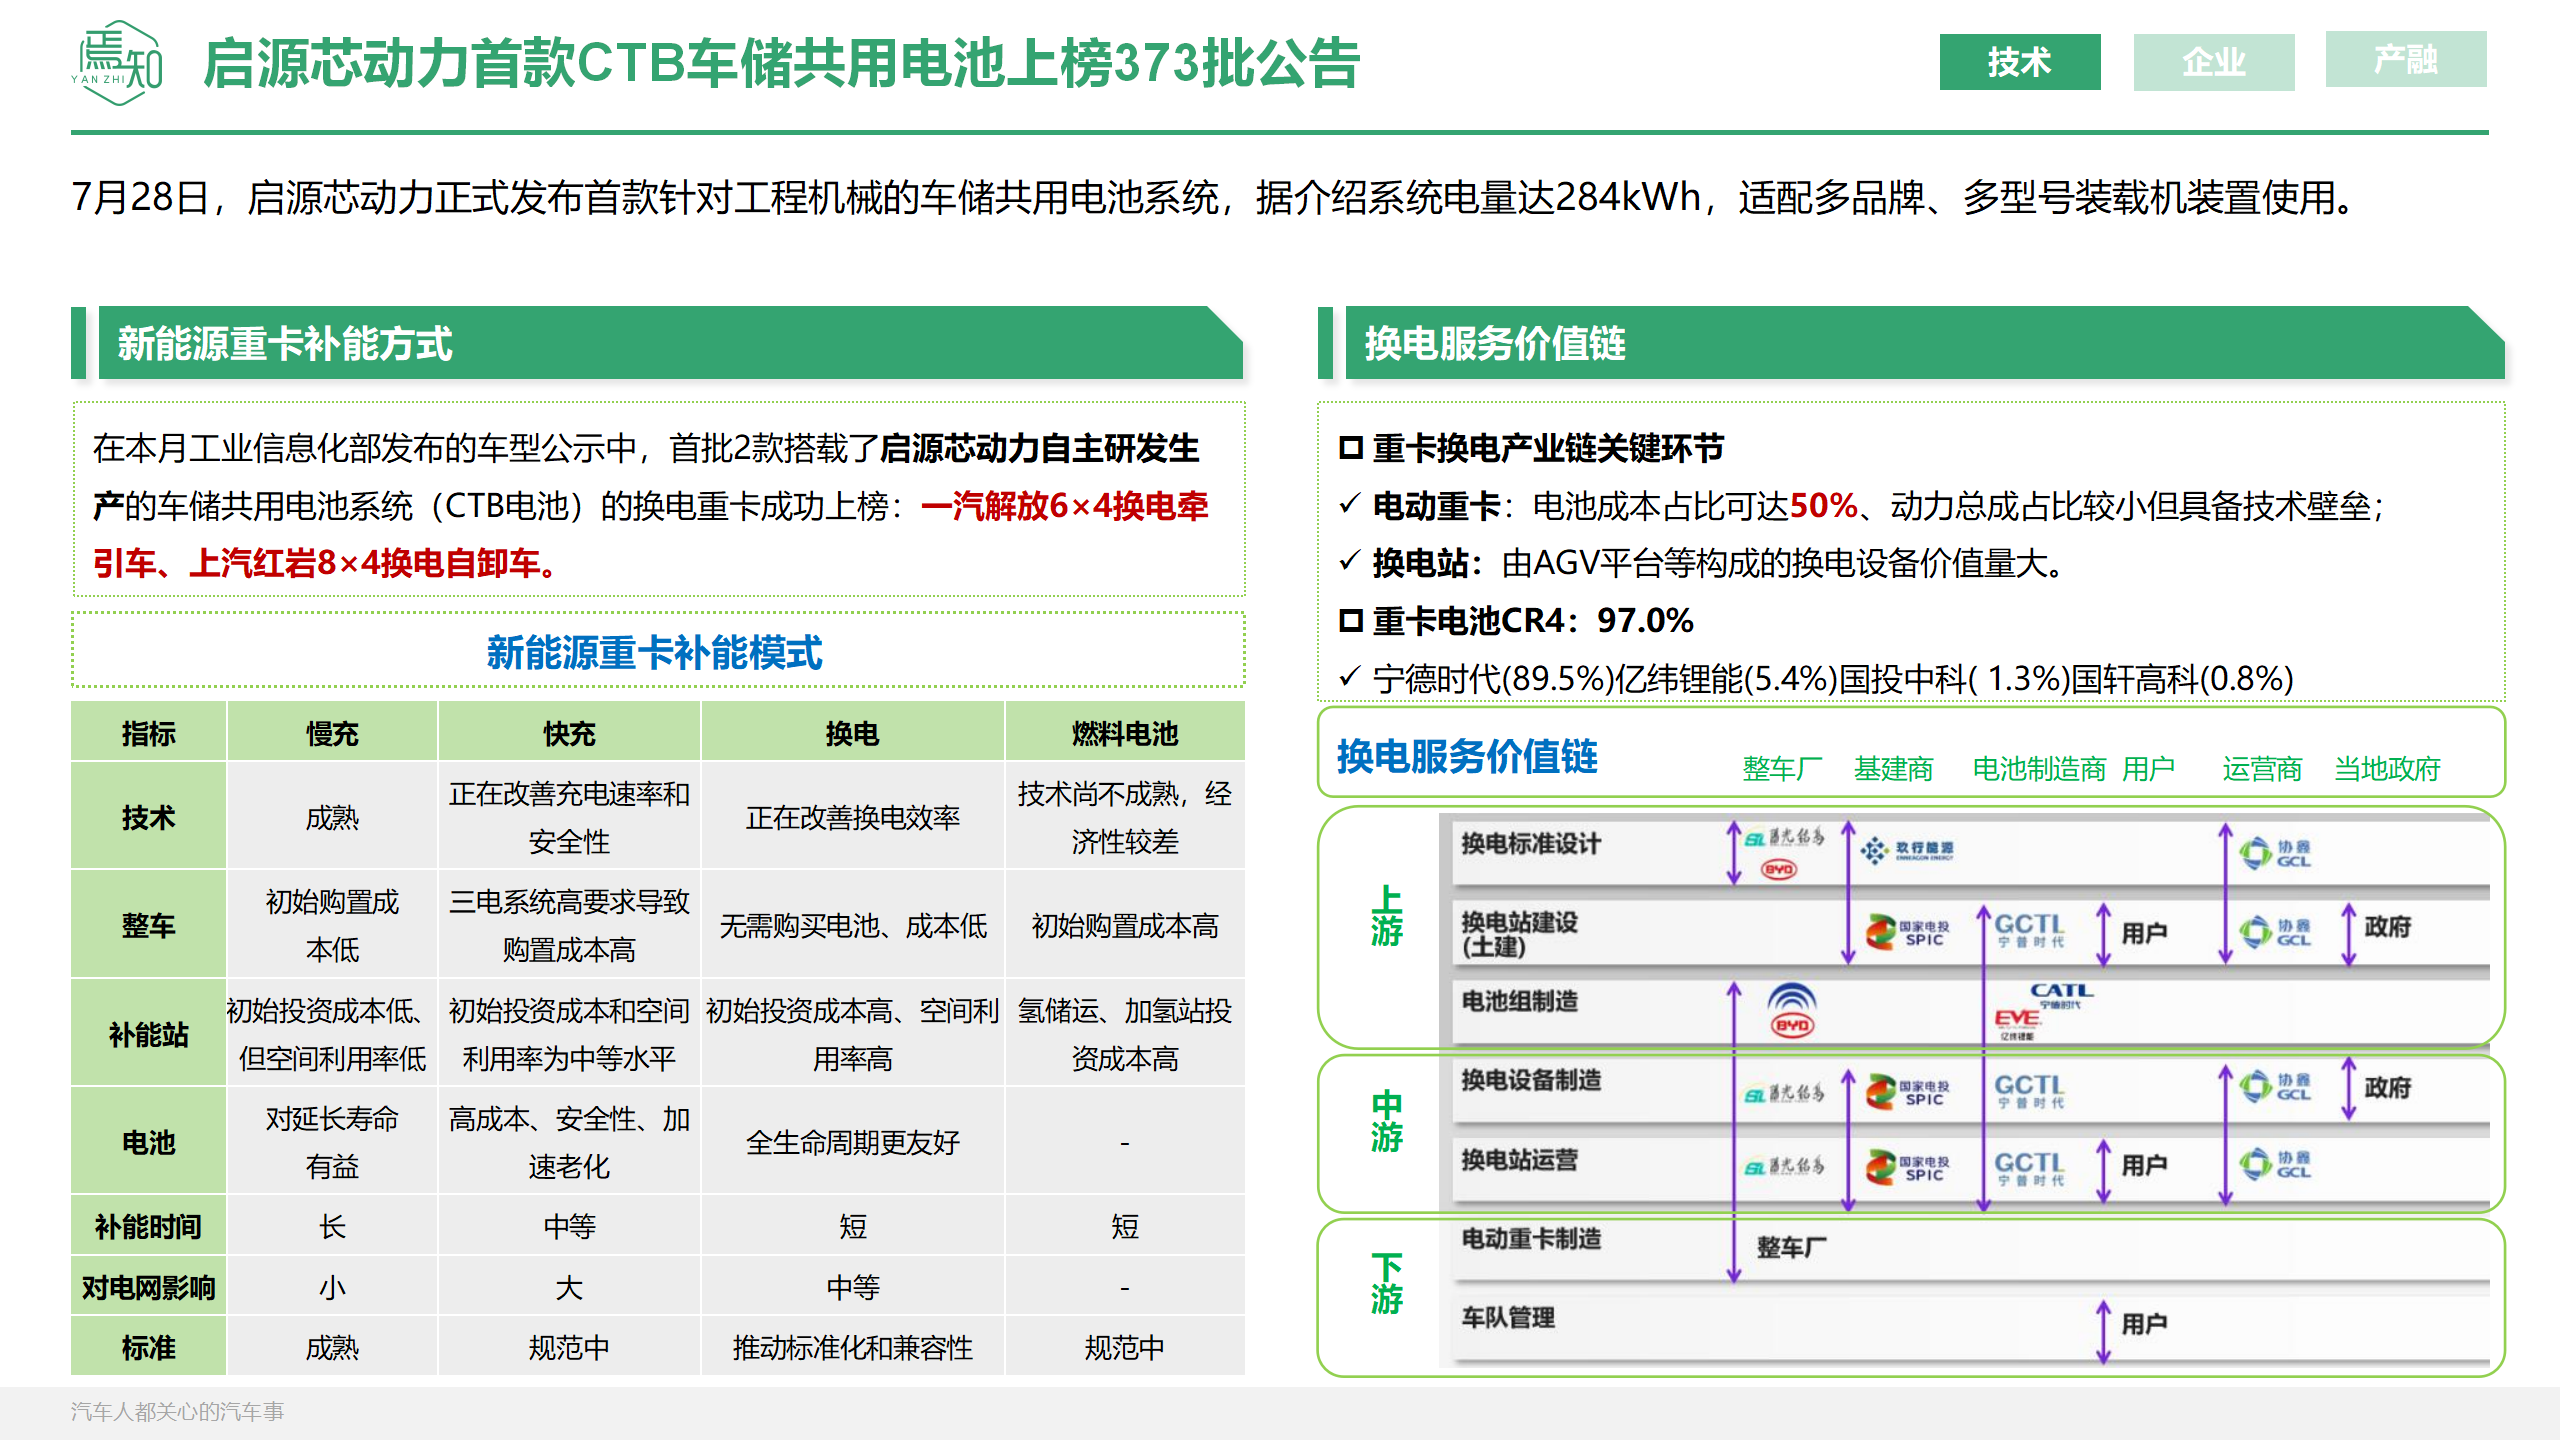Click the 换电标准设计 row label

coord(1531,843)
